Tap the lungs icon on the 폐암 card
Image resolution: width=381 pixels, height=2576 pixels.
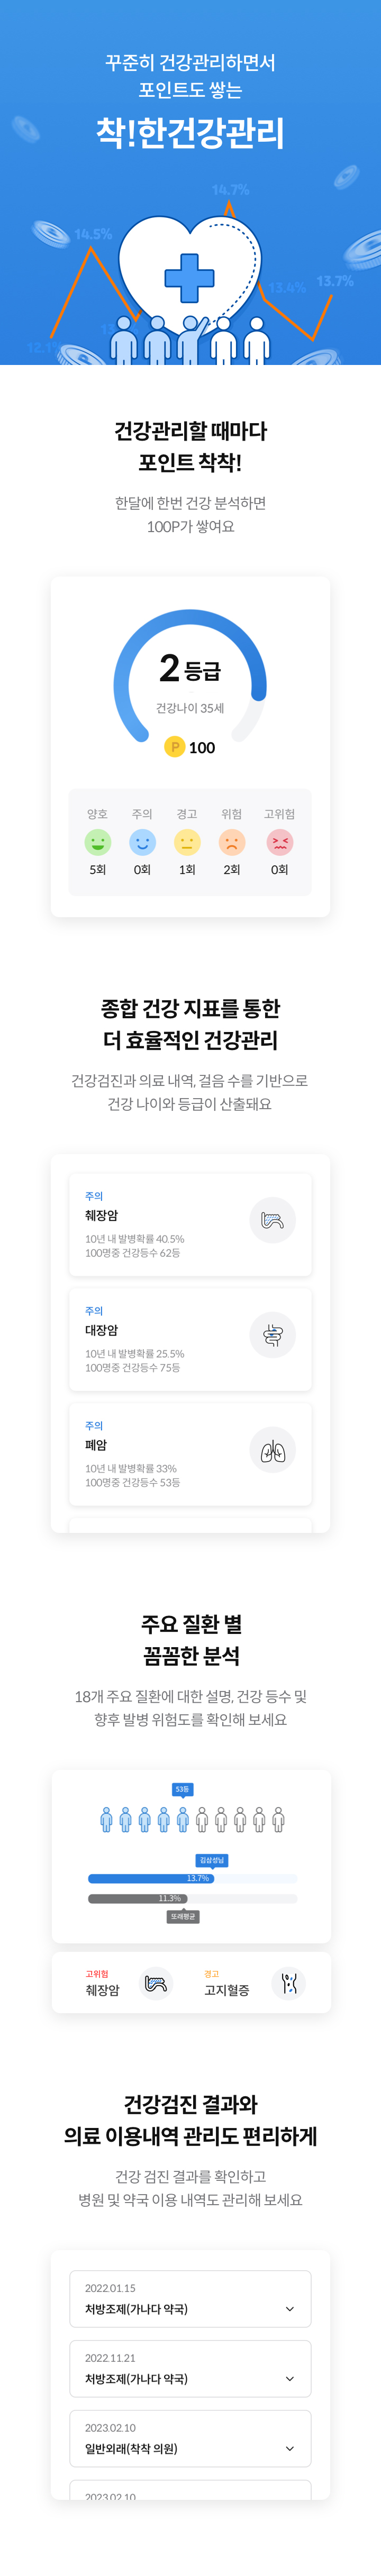click(x=272, y=1450)
